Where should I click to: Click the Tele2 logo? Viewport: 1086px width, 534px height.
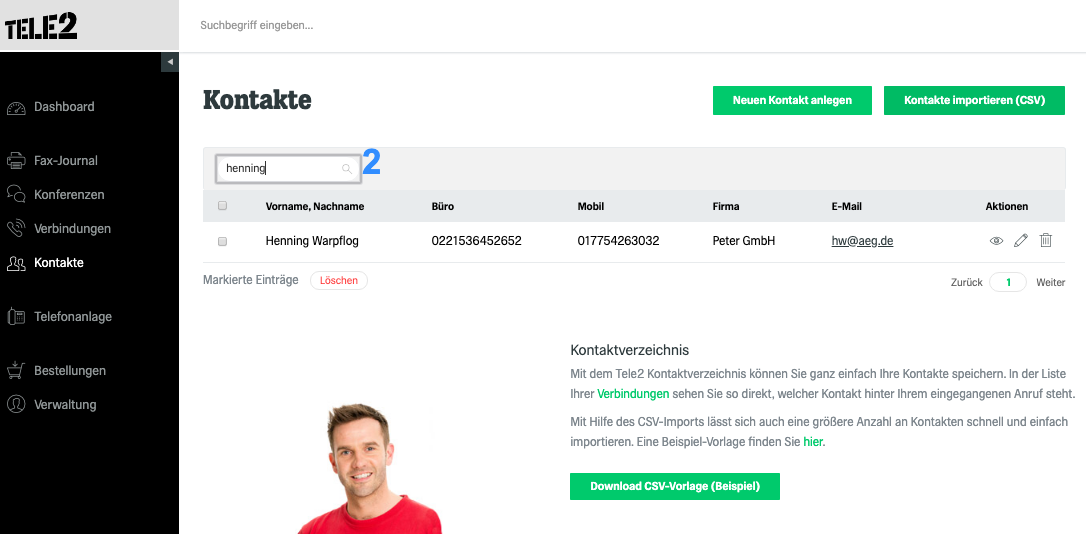click(42, 26)
